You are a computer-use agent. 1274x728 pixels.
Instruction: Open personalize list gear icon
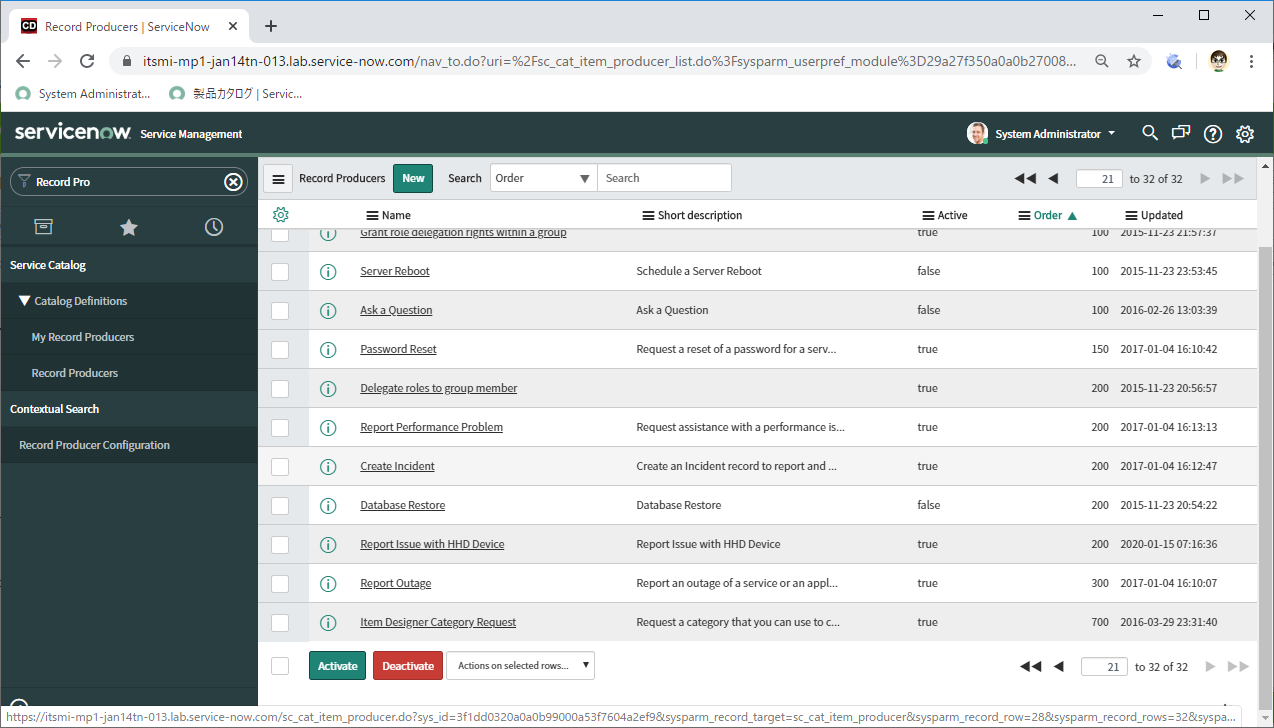[x=280, y=215]
